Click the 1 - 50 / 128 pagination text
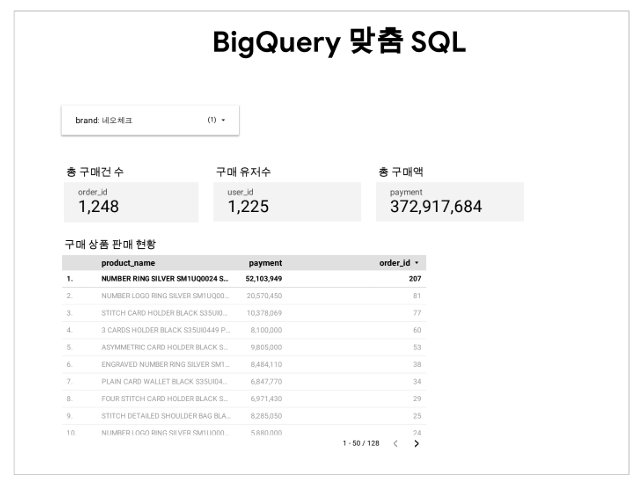Screen dimensions: 637x484 click(361, 443)
